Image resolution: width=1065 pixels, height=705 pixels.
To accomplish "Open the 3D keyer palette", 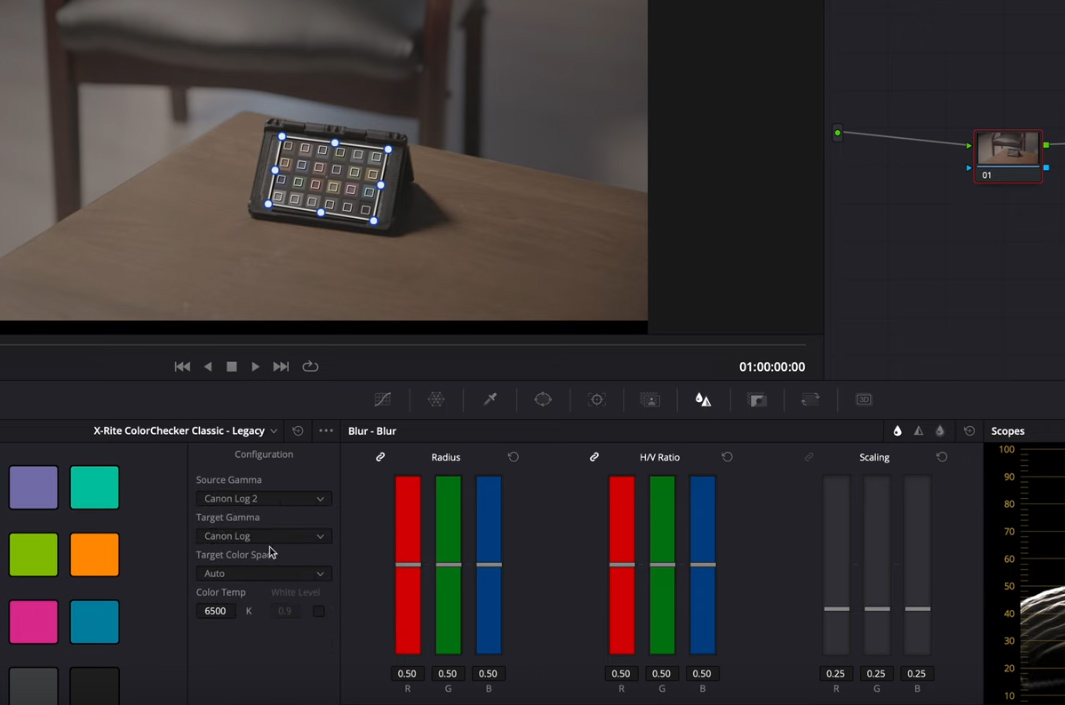I will pos(864,399).
